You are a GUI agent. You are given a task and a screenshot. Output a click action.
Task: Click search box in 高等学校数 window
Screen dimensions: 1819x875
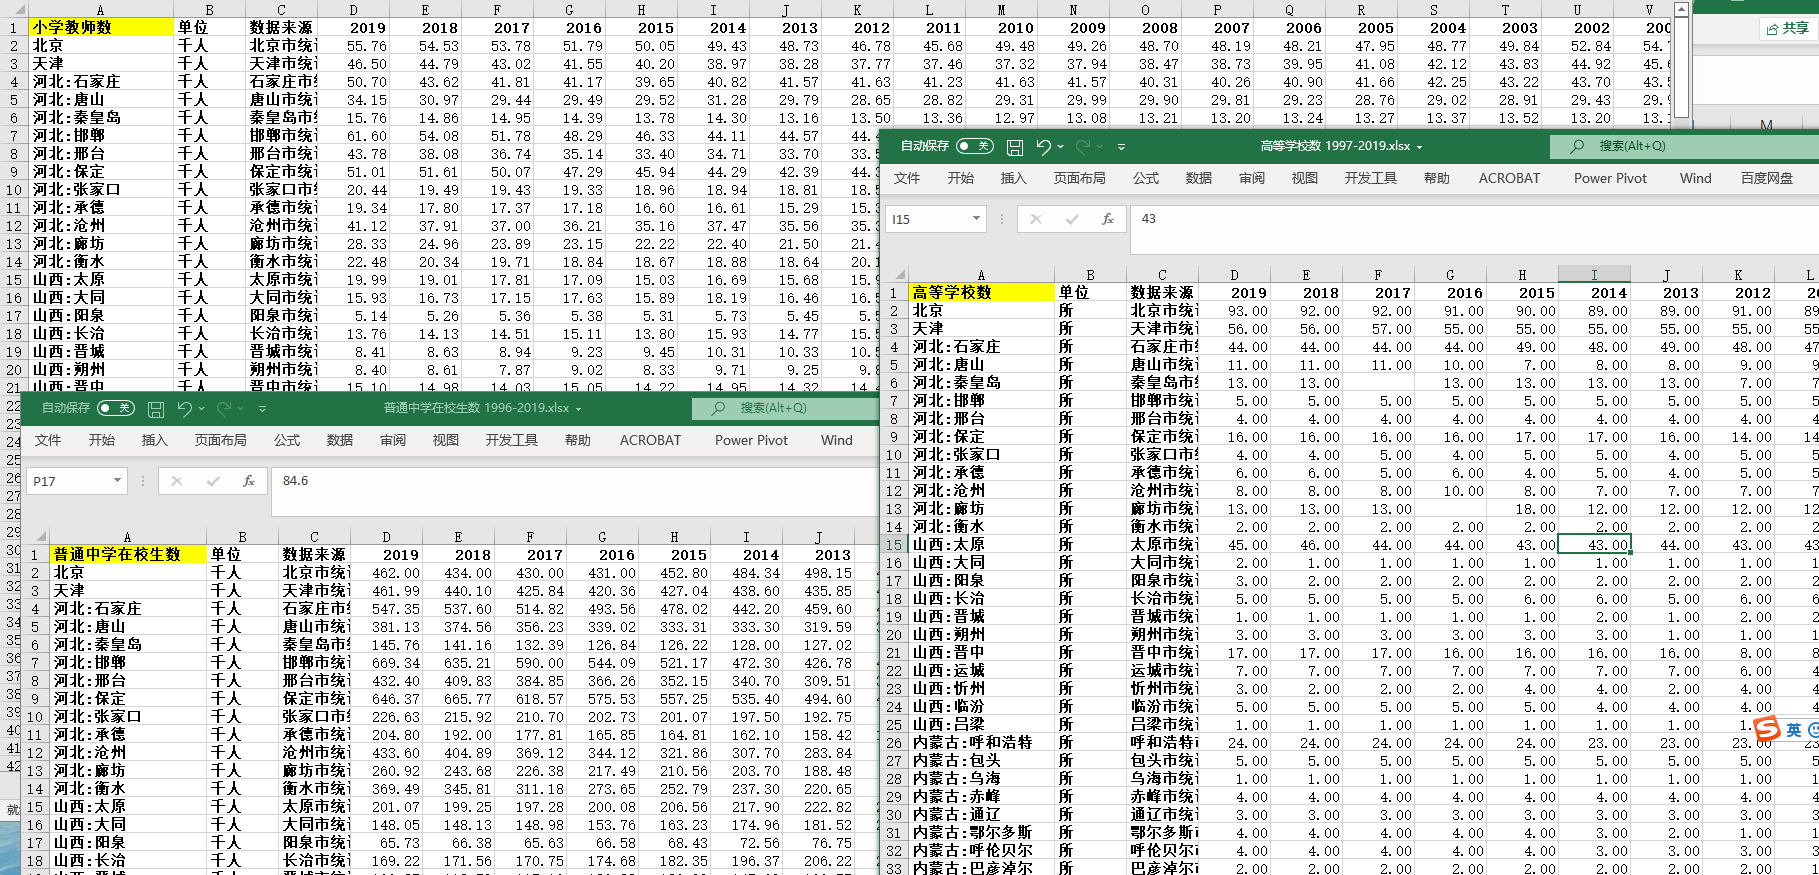[x=1684, y=146]
